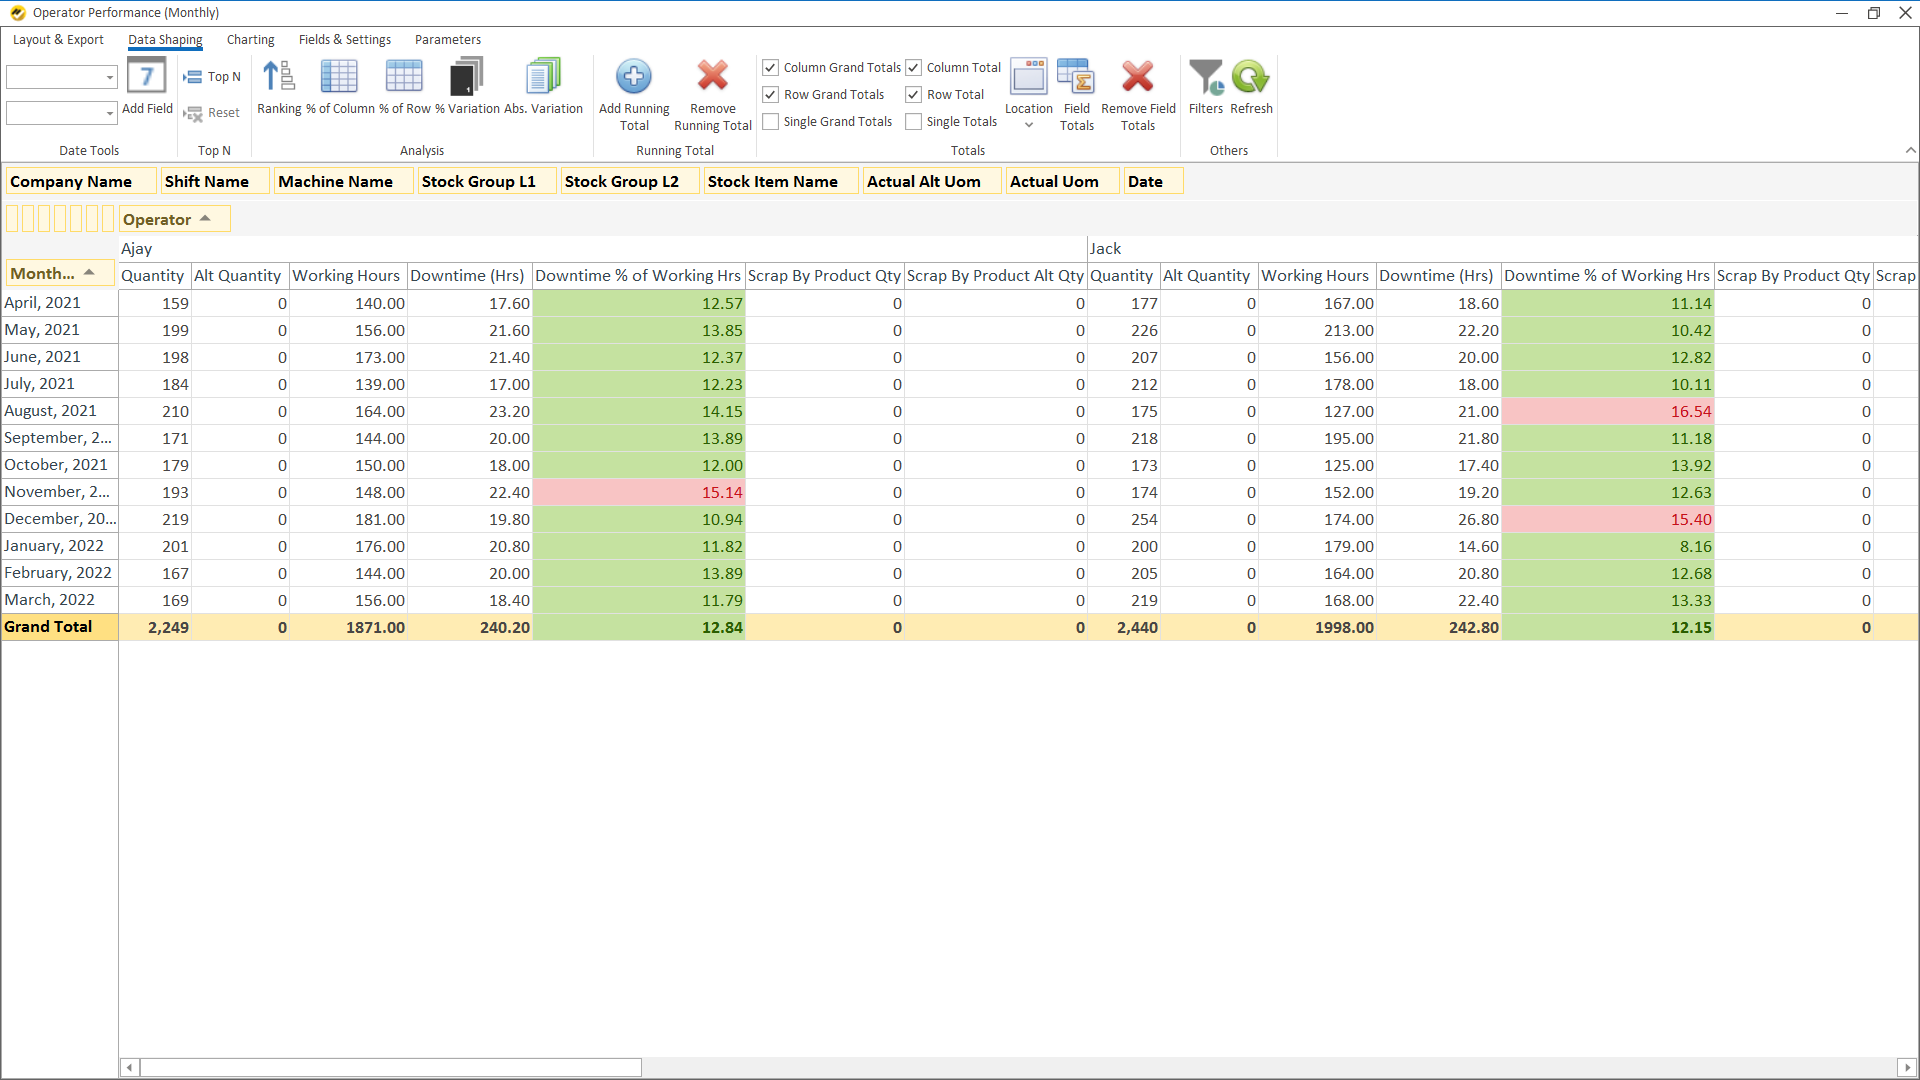
Task: Enable Single Grand Totals checkbox
Action: point(771,122)
